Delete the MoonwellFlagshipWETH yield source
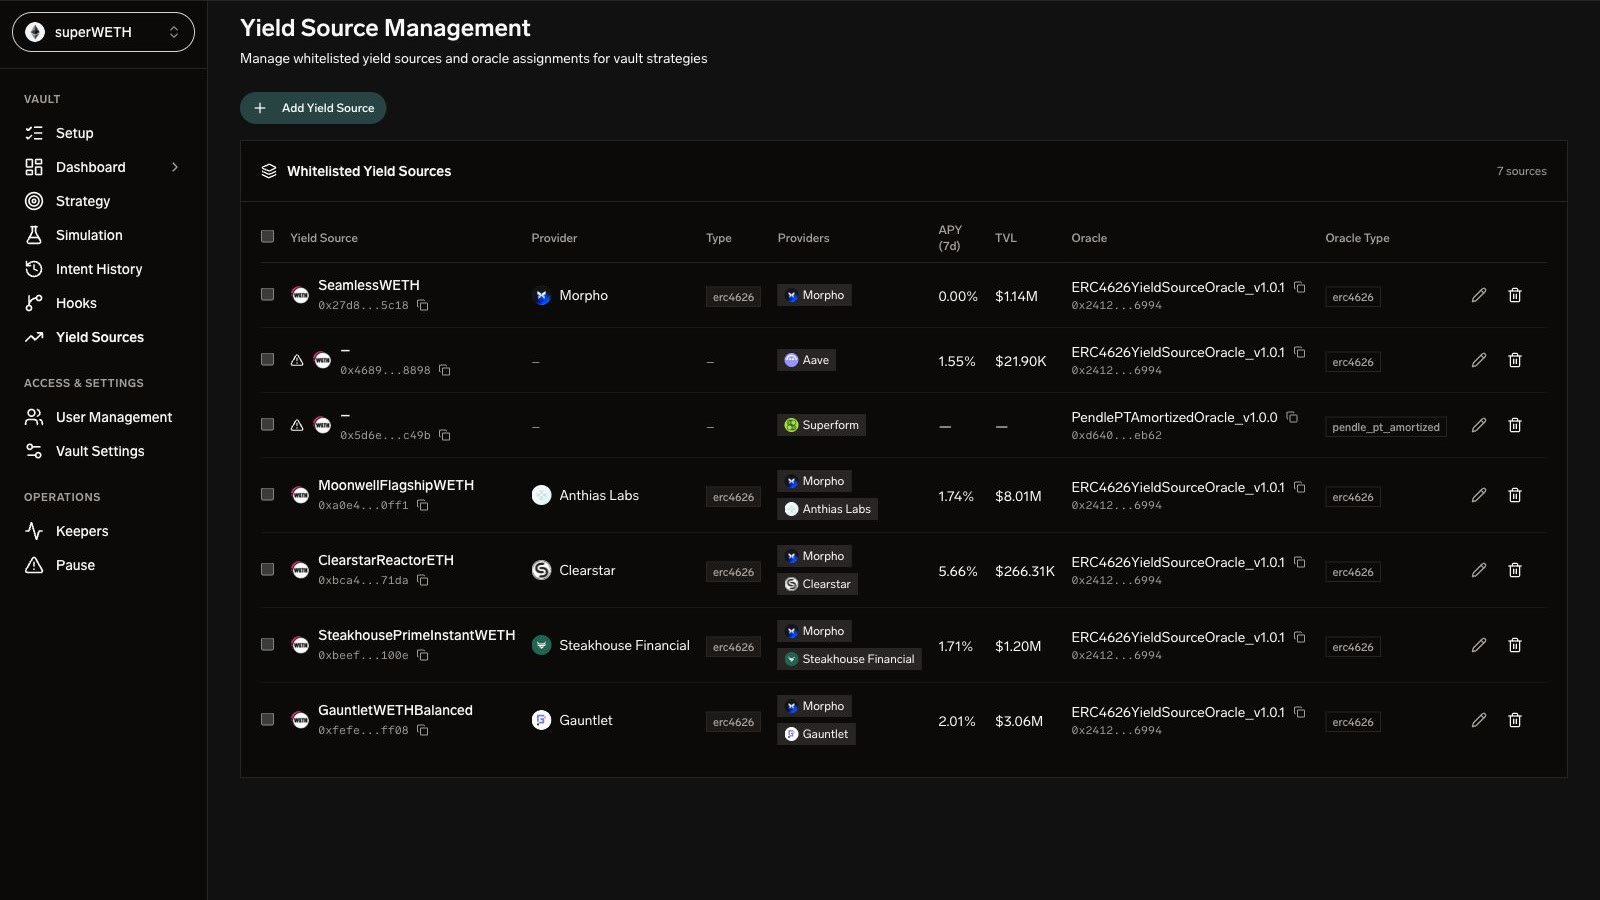The image size is (1600, 900). (1514, 495)
